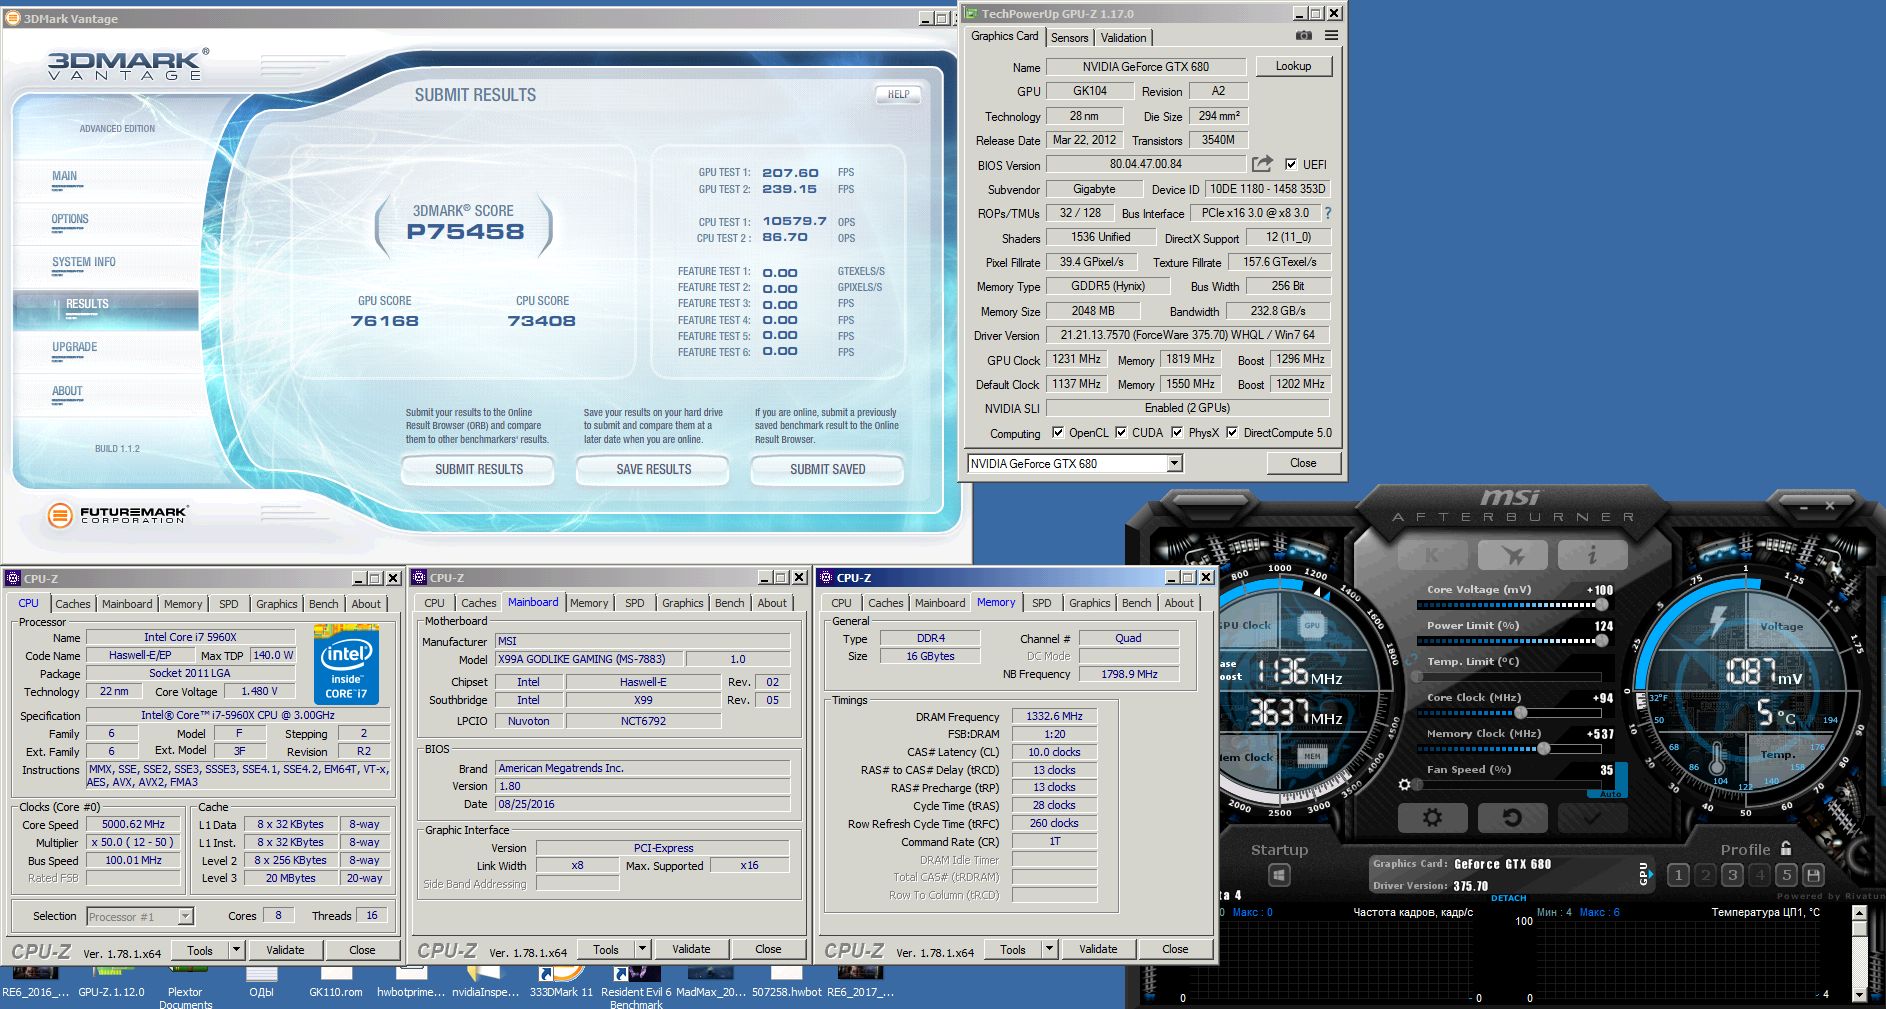This screenshot has width=1886, height=1009.
Task: Open the Options menu in 3DMark Vantage
Action: pyautogui.click(x=70, y=219)
